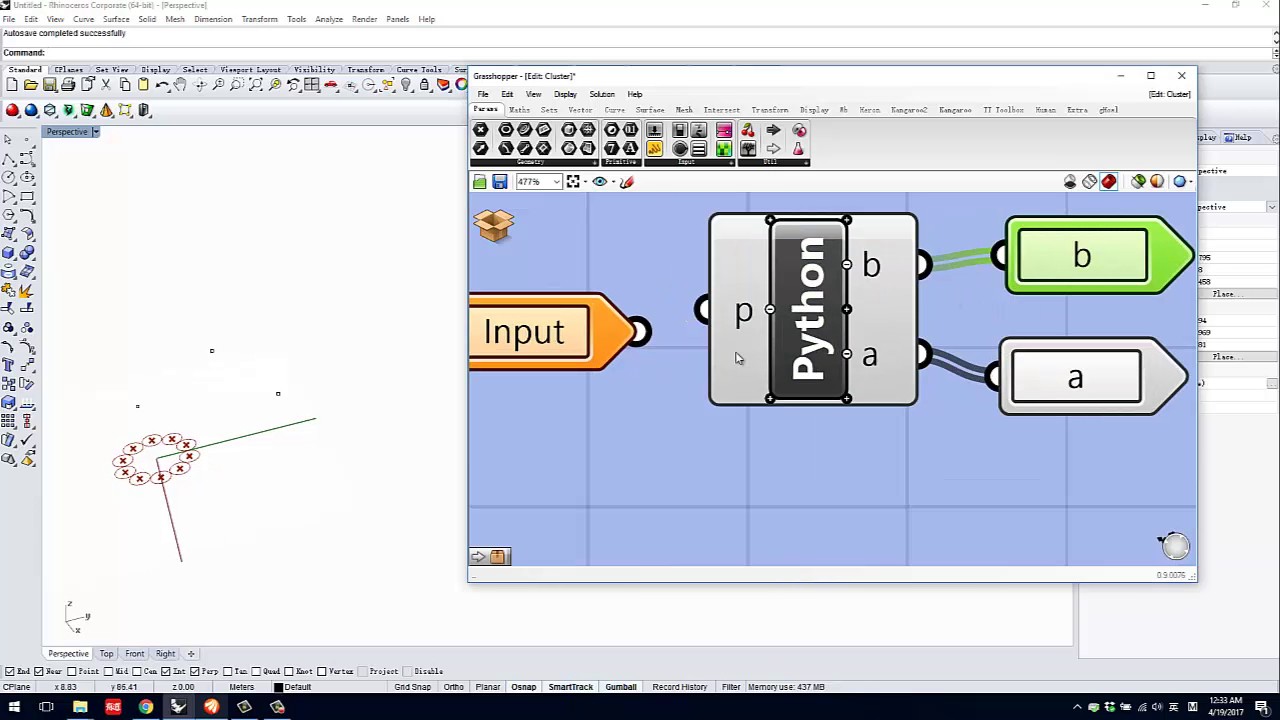
Task: Click the orange cone icon in Rhino toolbar
Action: 106,110
